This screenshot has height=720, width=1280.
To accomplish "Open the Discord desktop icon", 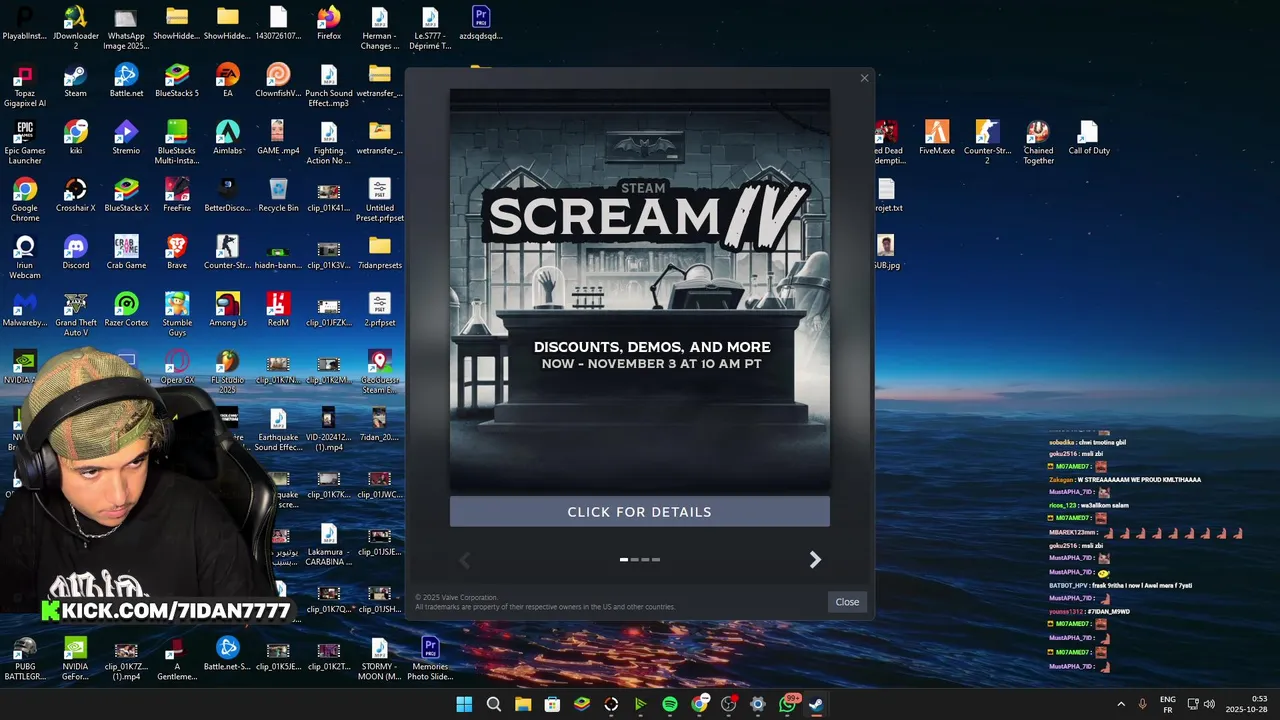I will (75, 254).
